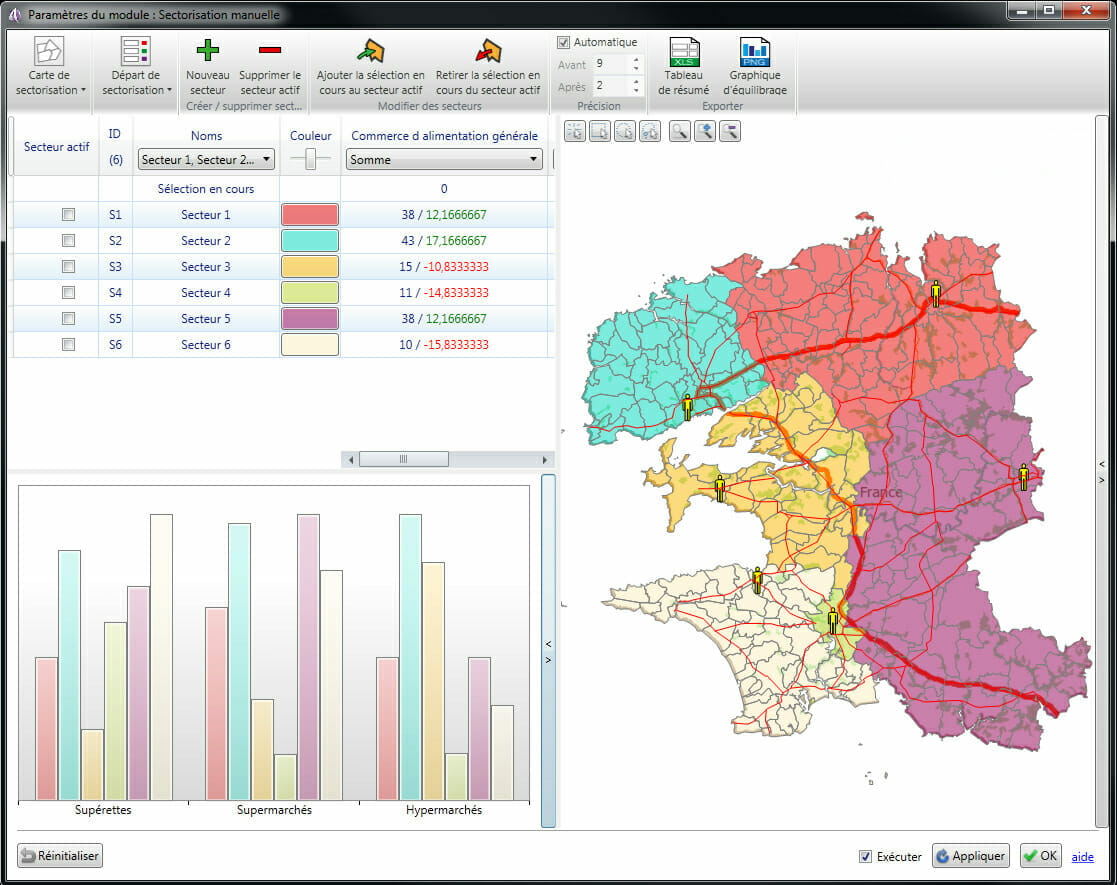Select the rectangle selection map tool

(x=600, y=131)
